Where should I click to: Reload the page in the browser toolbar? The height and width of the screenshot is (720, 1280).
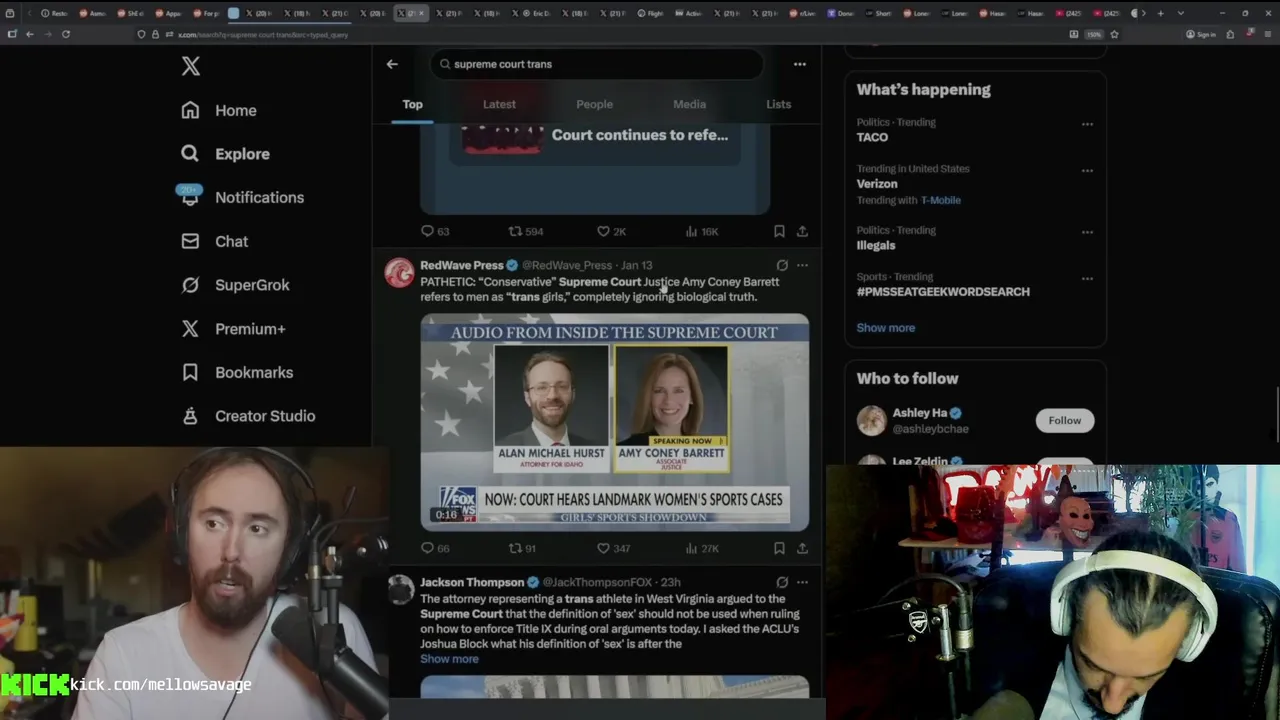tap(66, 34)
